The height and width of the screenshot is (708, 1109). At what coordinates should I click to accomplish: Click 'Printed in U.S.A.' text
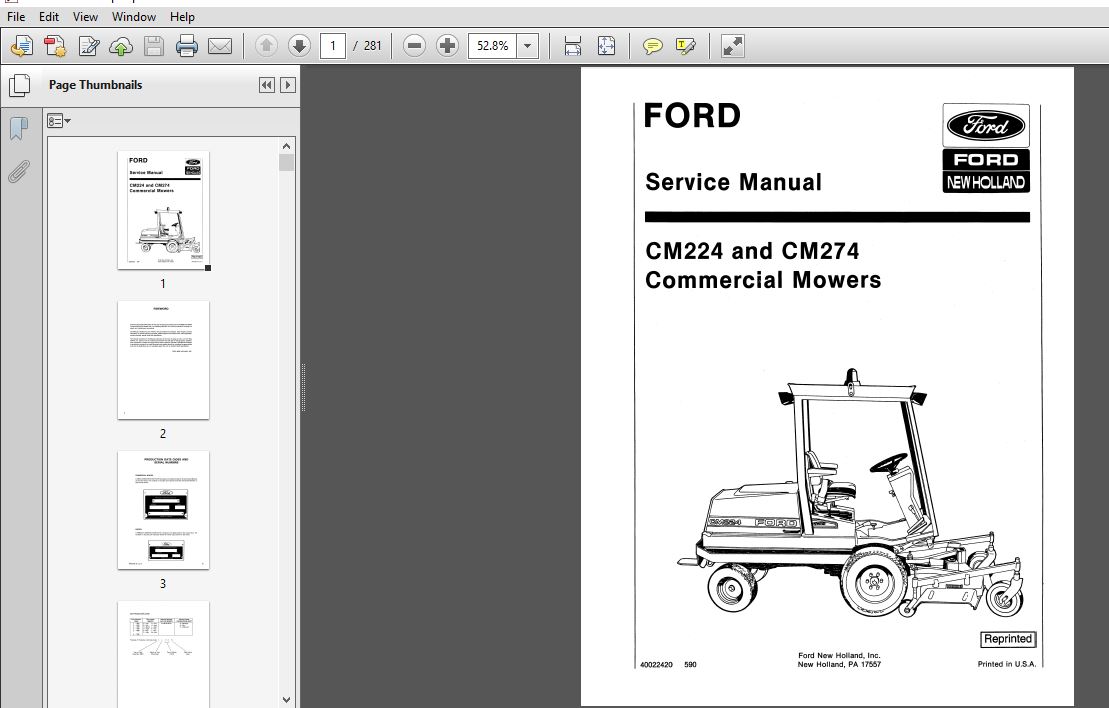coord(1006,664)
